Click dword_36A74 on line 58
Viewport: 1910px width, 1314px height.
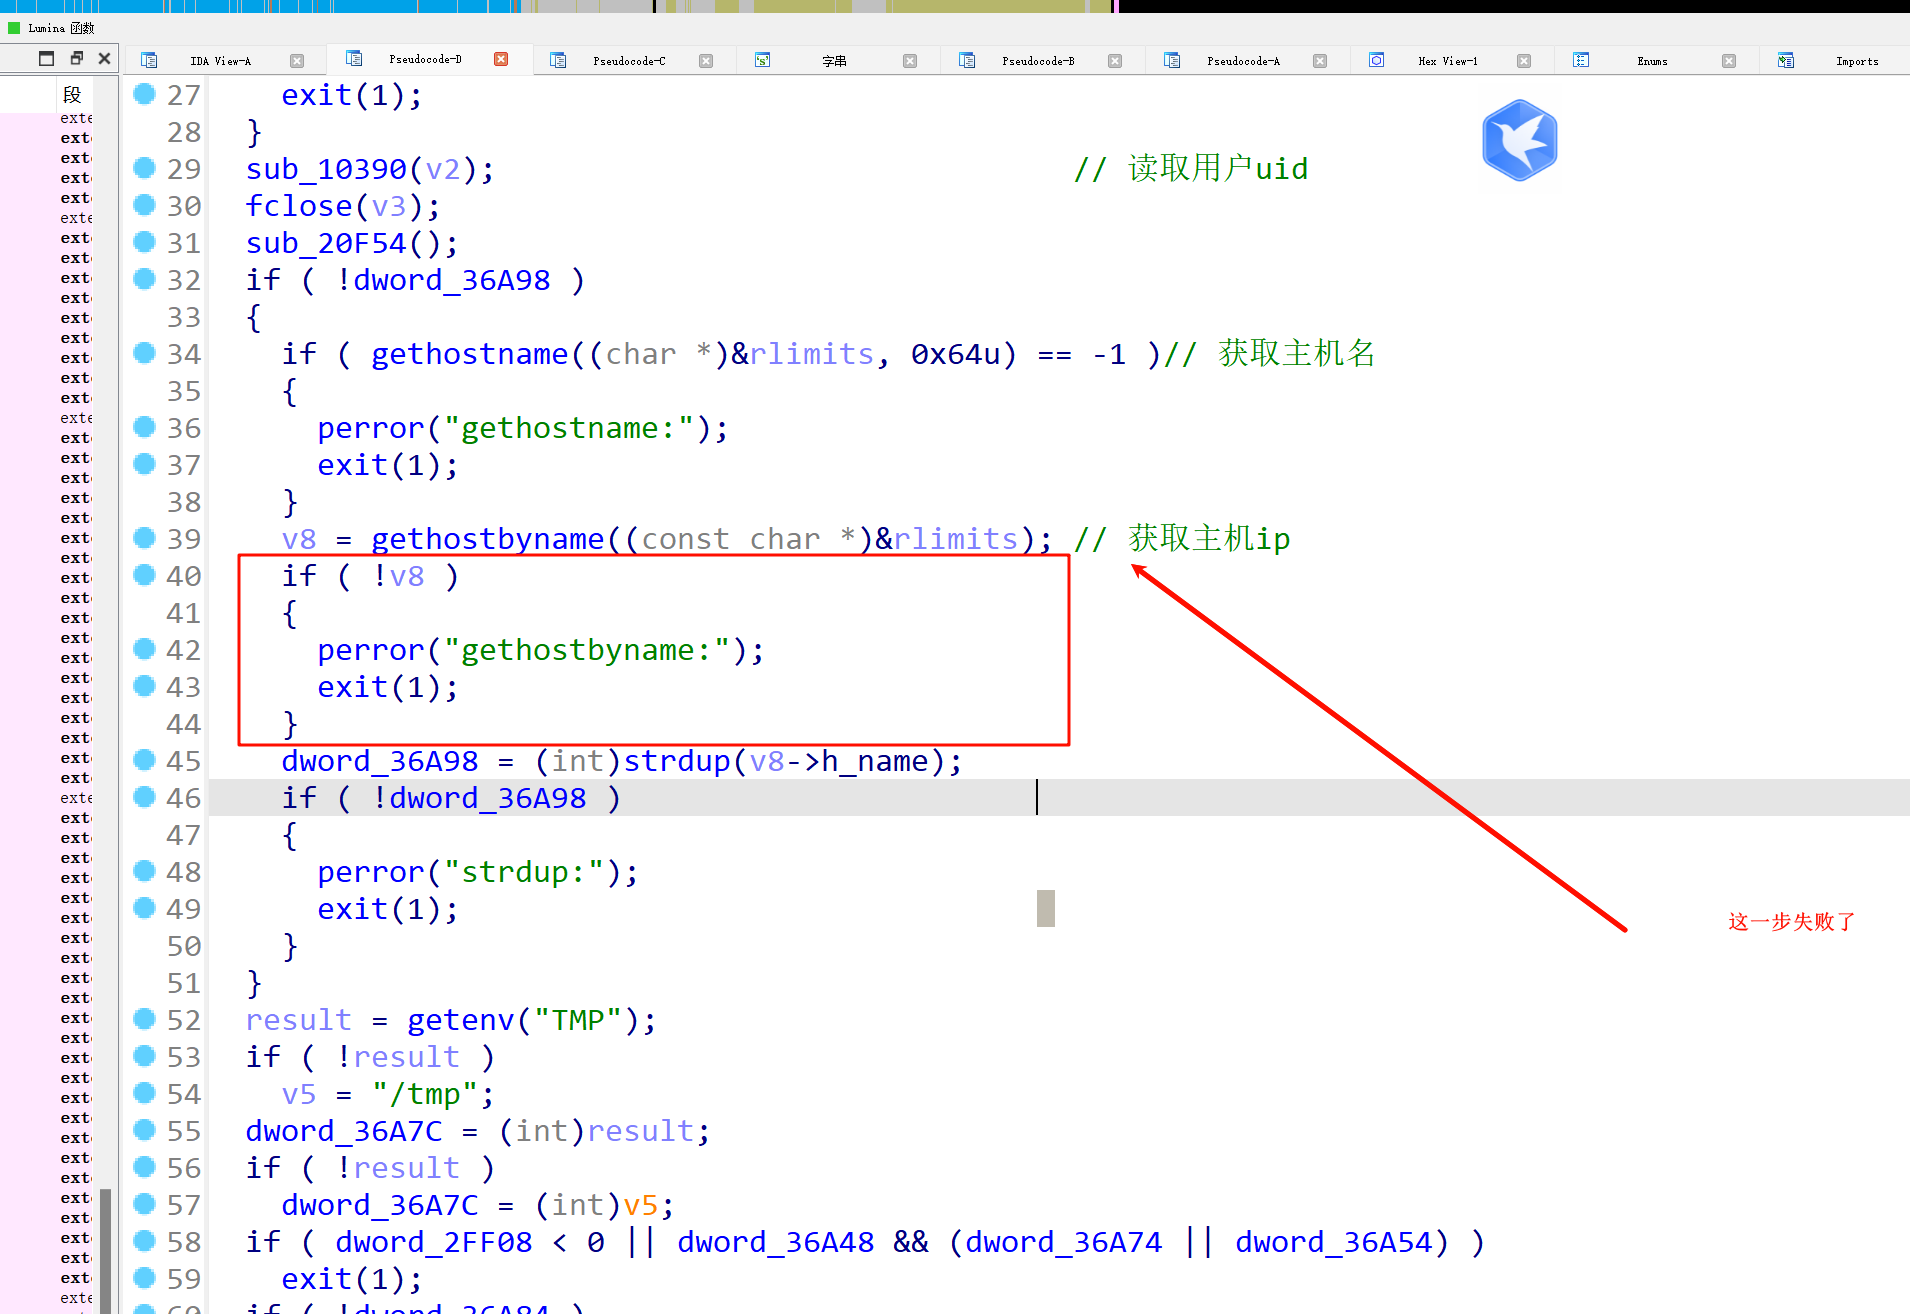pos(1064,1242)
